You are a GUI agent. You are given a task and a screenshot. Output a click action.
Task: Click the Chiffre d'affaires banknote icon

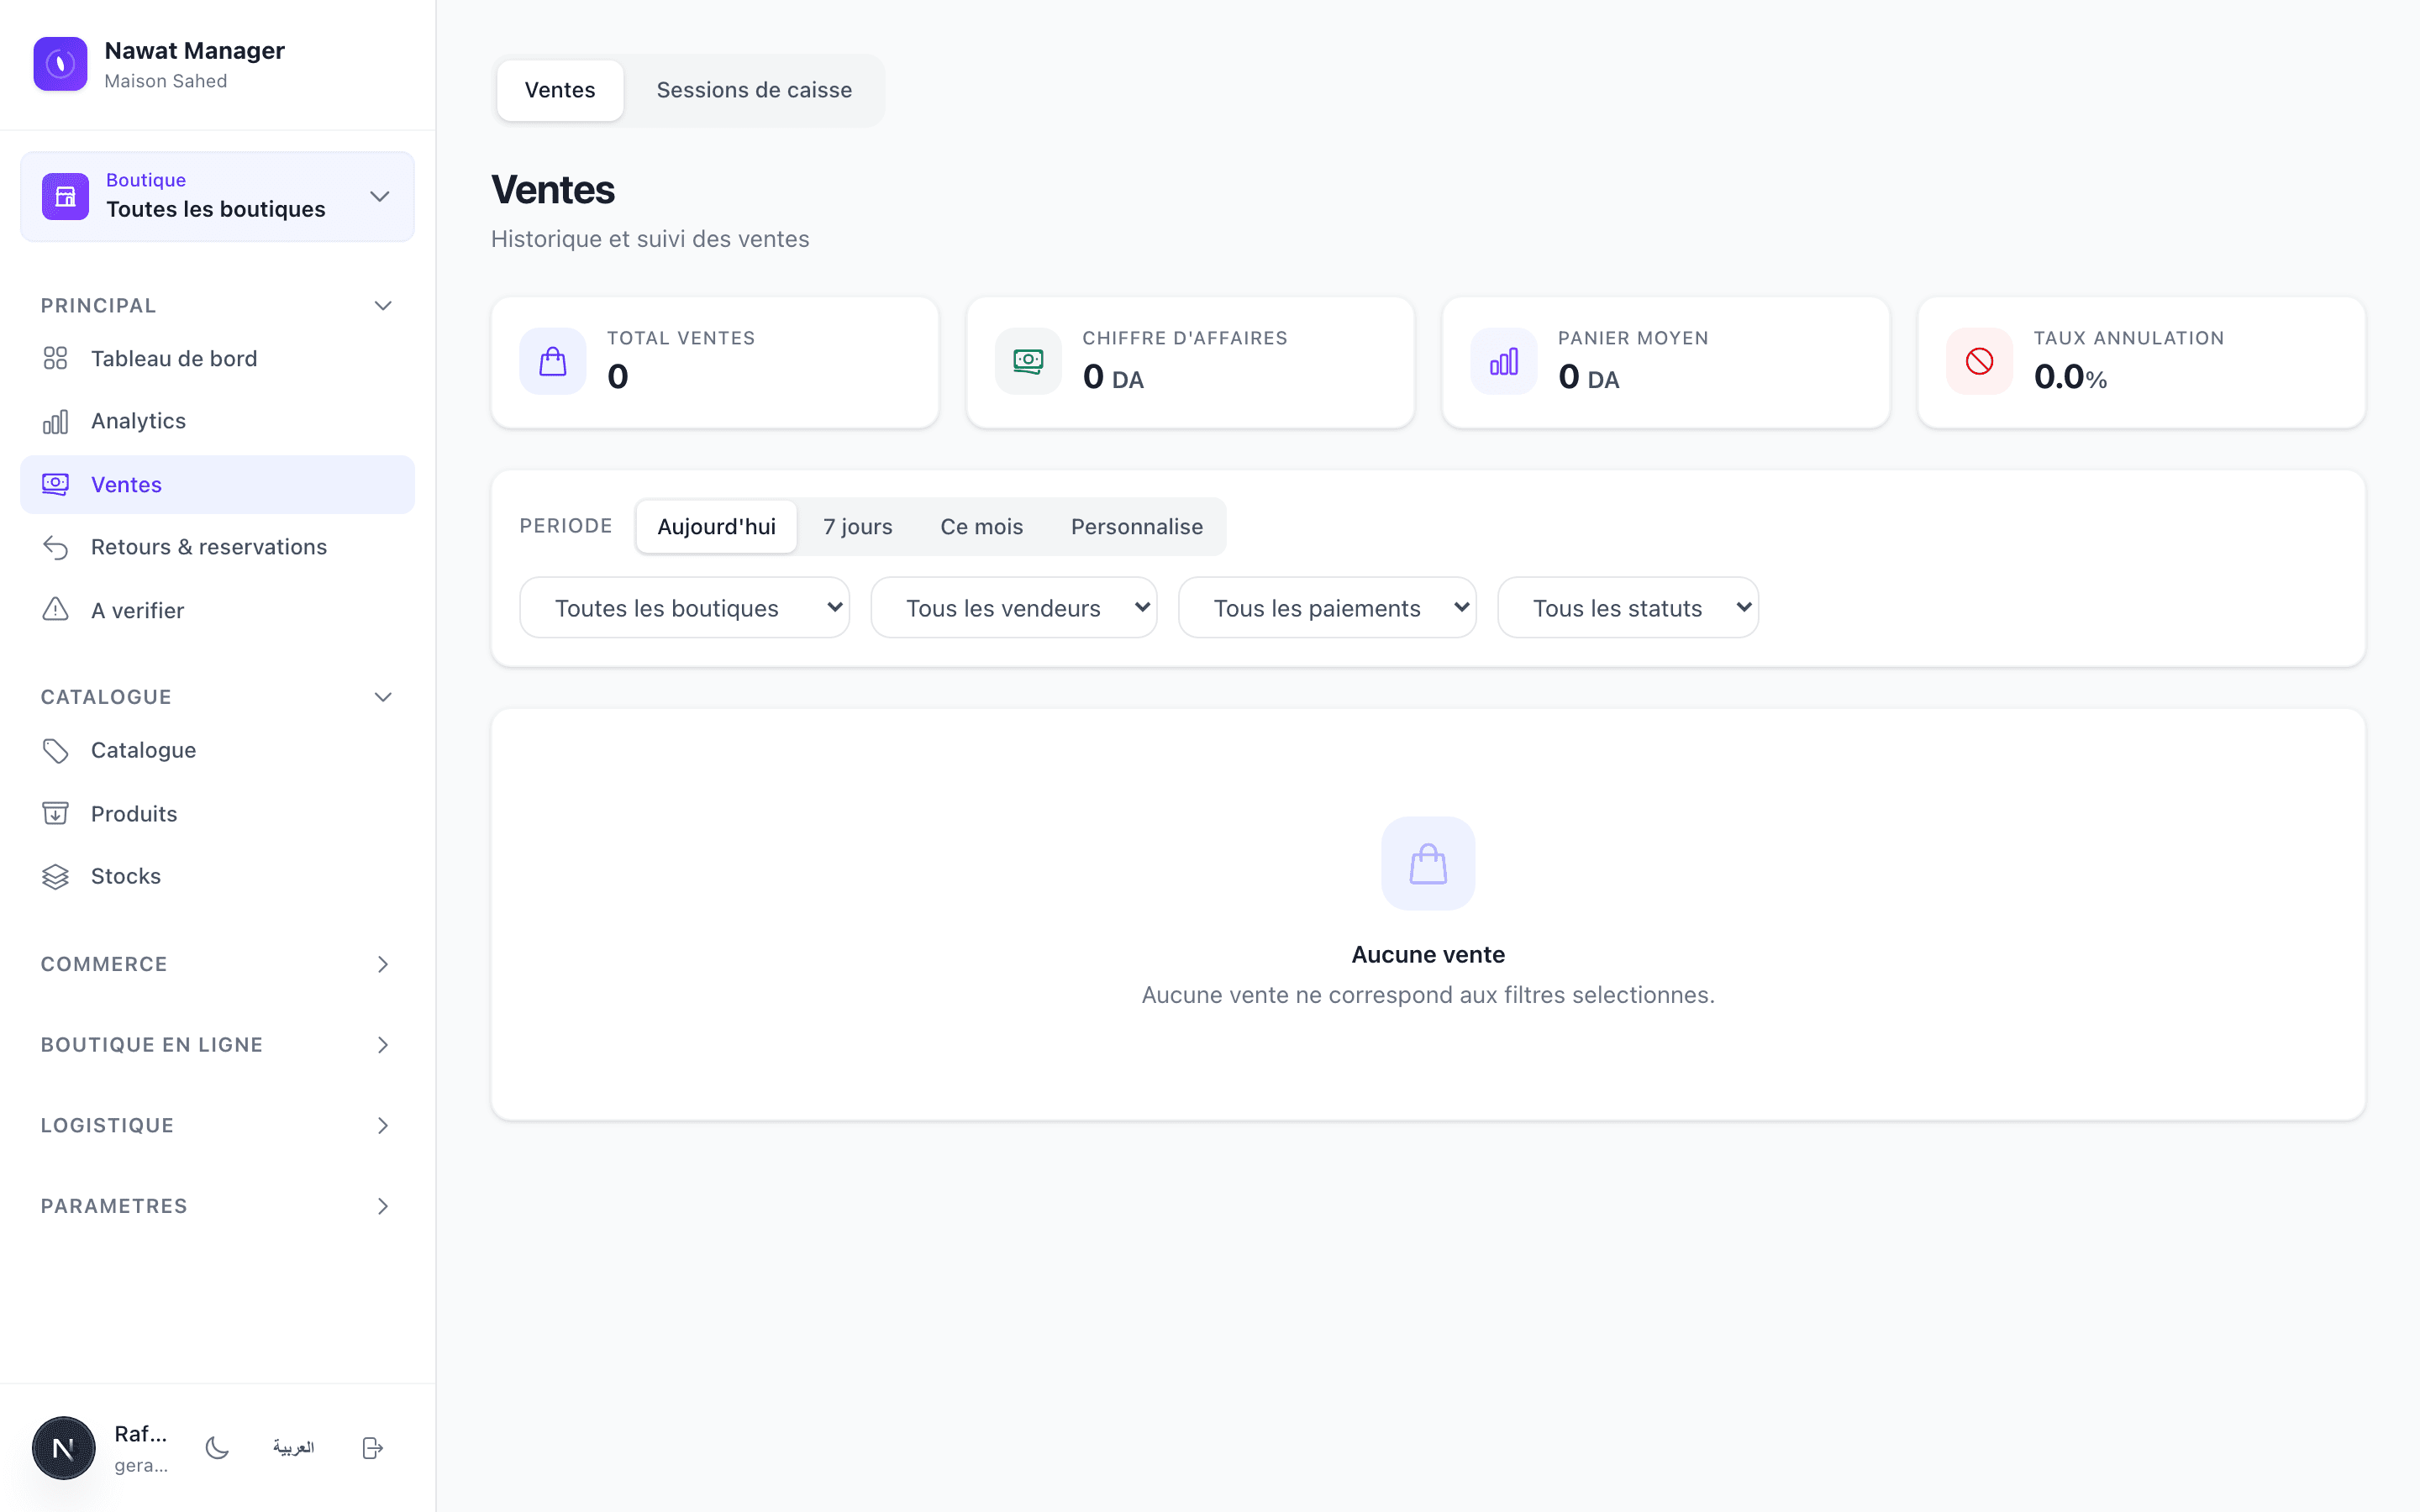pyautogui.click(x=1028, y=361)
